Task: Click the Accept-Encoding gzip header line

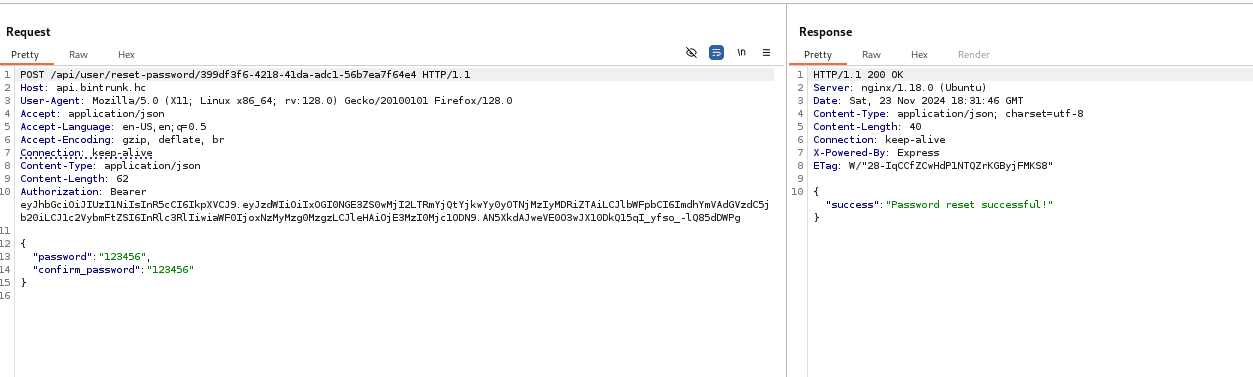Action: click(x=122, y=140)
